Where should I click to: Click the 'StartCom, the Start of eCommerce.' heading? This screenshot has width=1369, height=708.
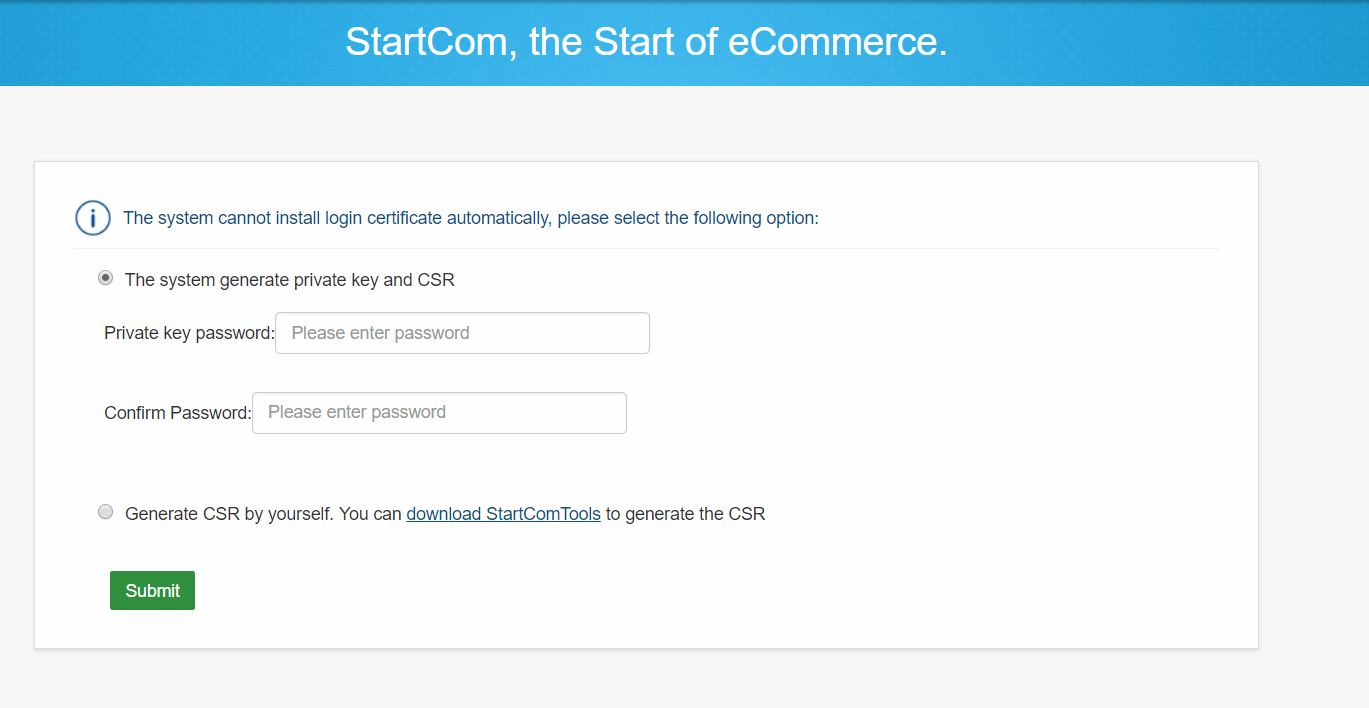[646, 42]
